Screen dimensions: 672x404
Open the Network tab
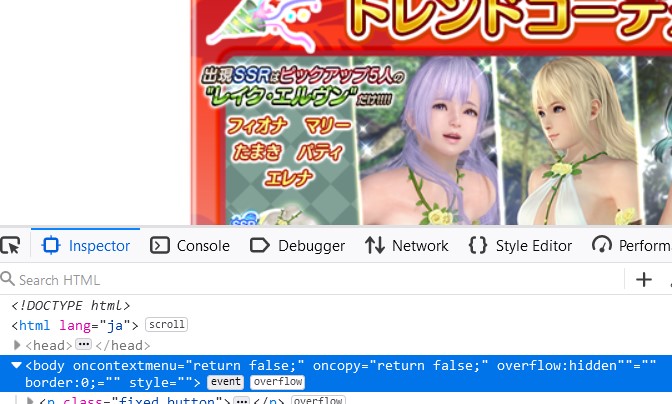(x=407, y=246)
